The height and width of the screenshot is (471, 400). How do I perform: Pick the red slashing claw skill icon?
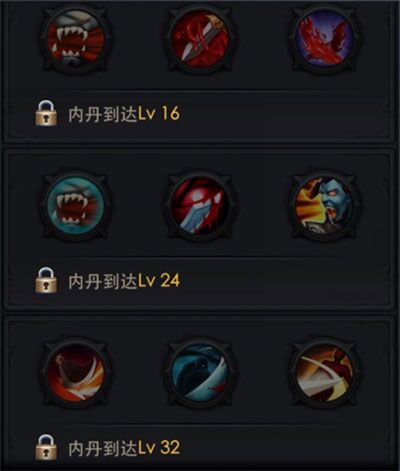(x=76, y=373)
